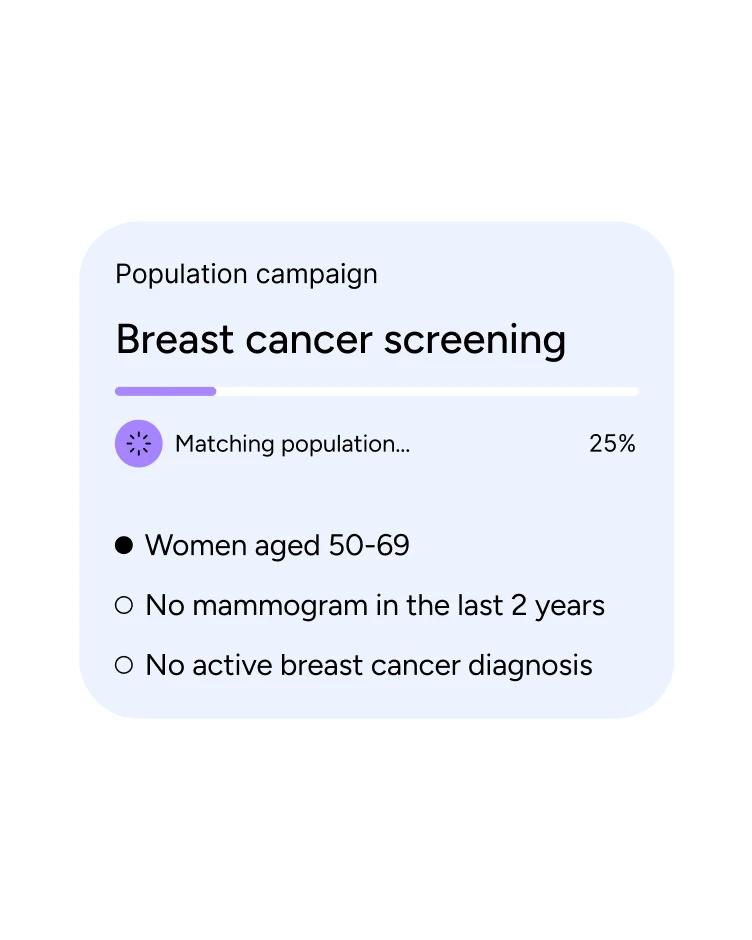
Task: Click the 25% progress value
Action: [612, 444]
